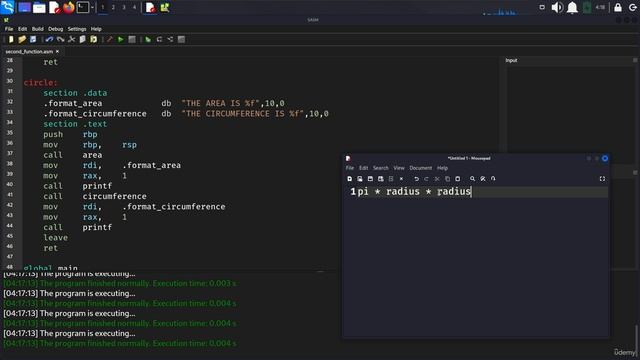The image size is (640, 360).
Task: Open the Kali applications menu icon
Action: tap(7, 7)
